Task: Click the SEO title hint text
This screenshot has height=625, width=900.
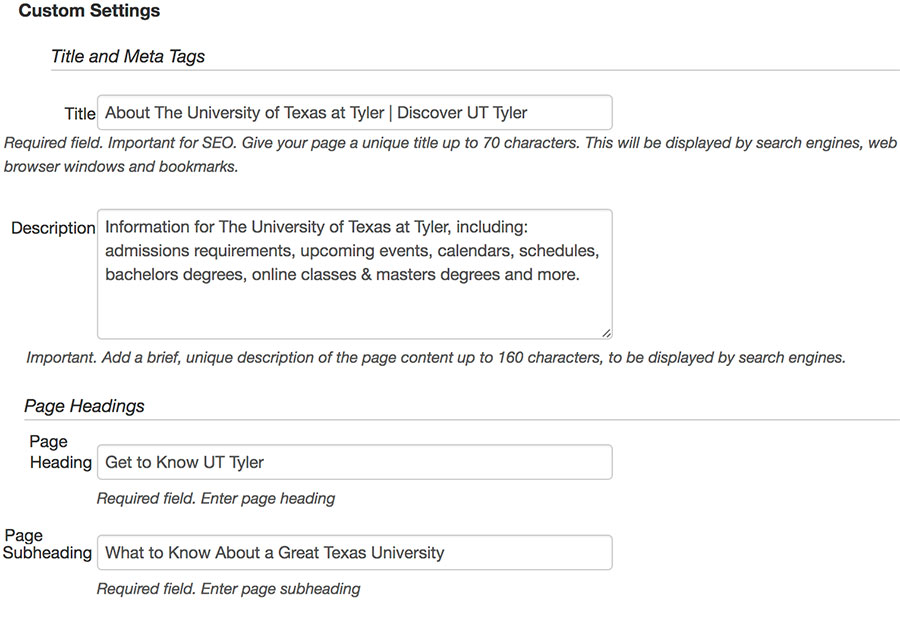Action: point(450,154)
